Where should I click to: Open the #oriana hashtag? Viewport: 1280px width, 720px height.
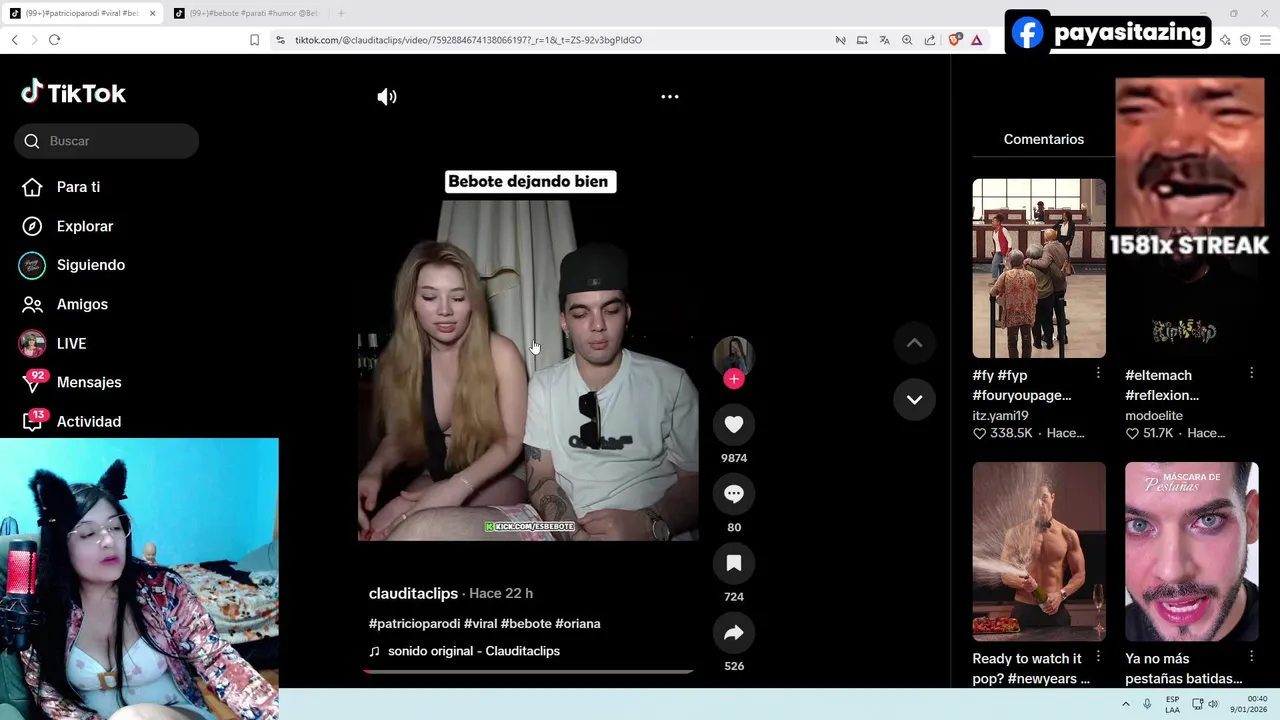578,623
